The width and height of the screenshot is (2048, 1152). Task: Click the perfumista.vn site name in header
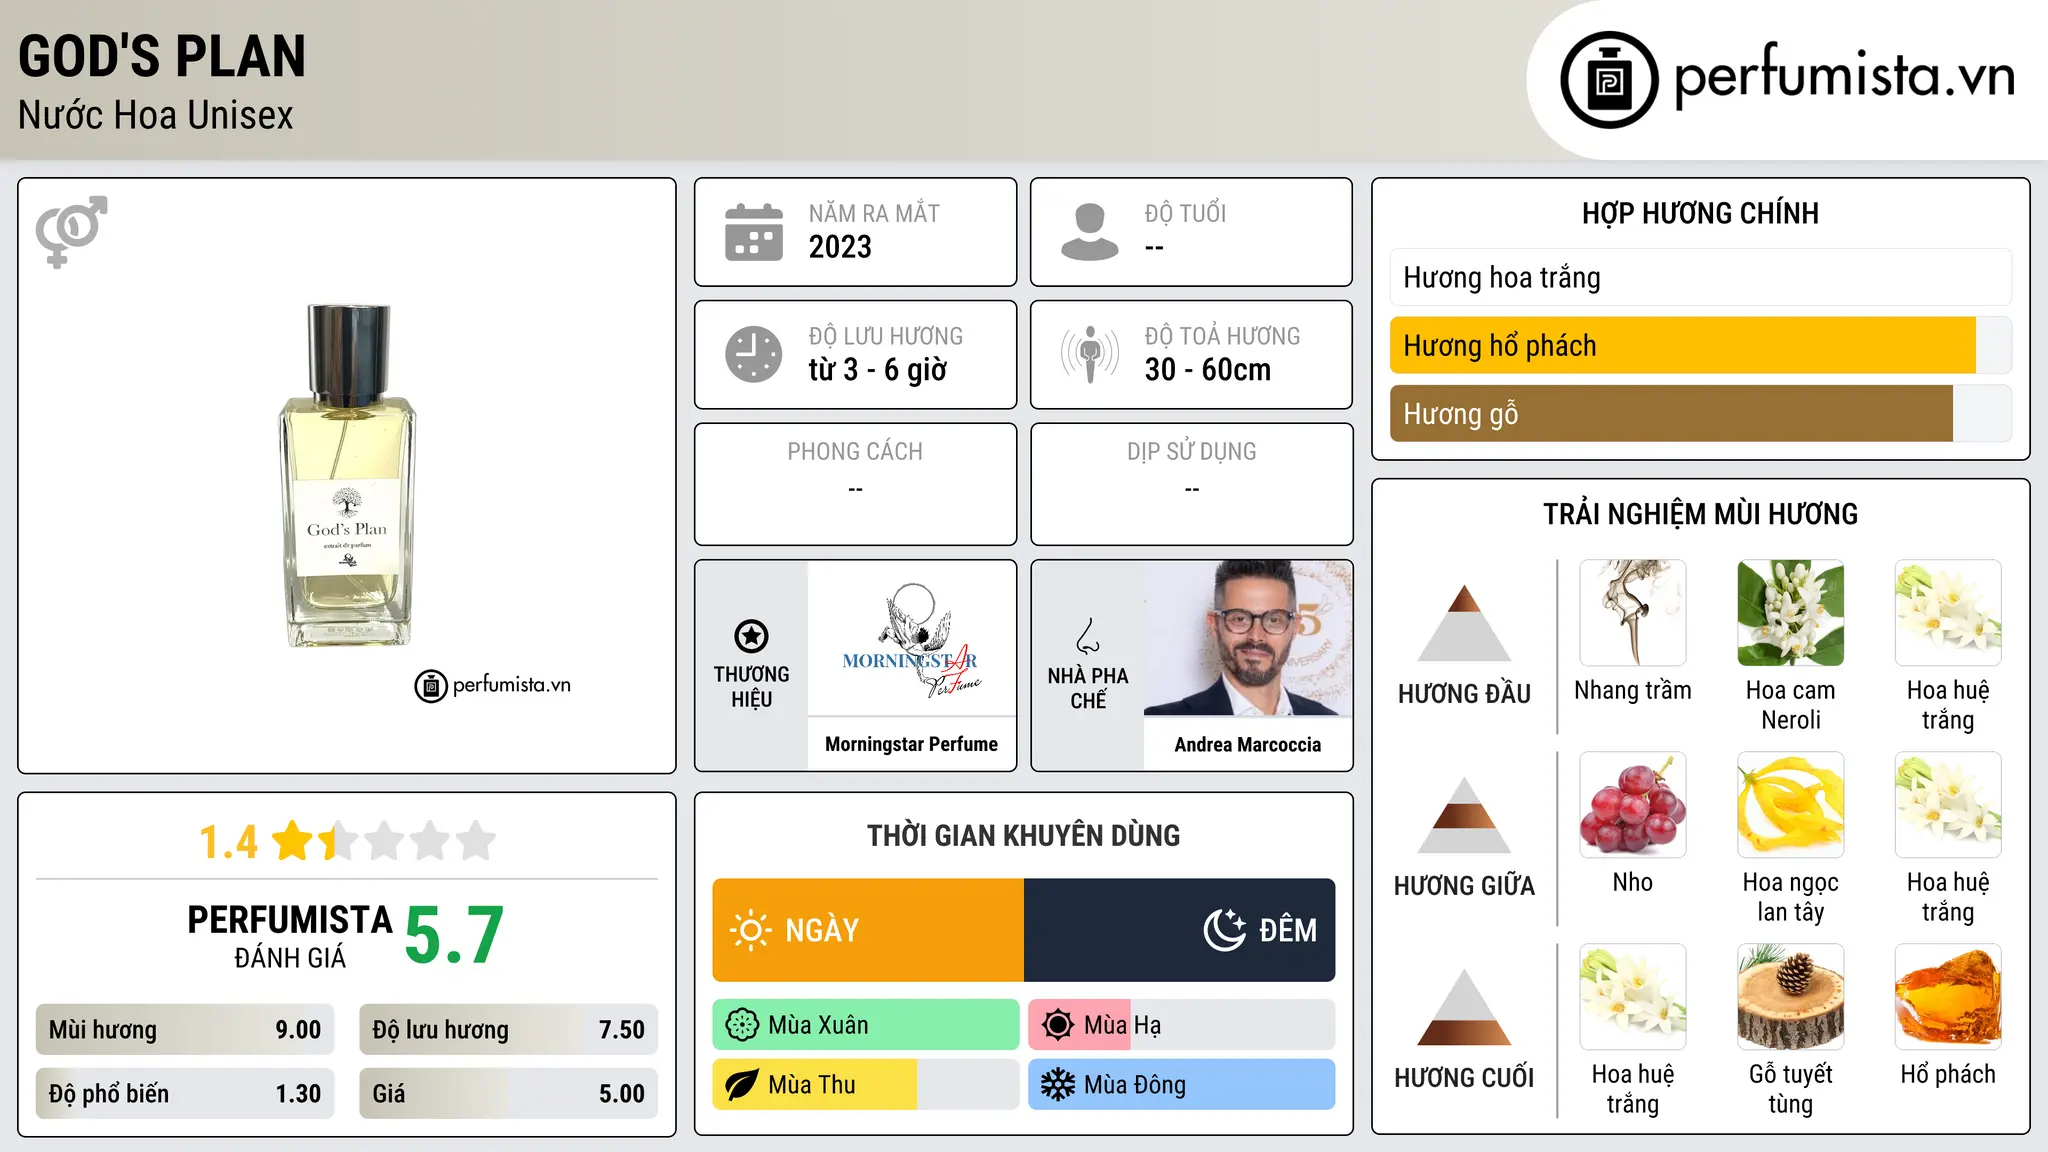[x=1845, y=76]
